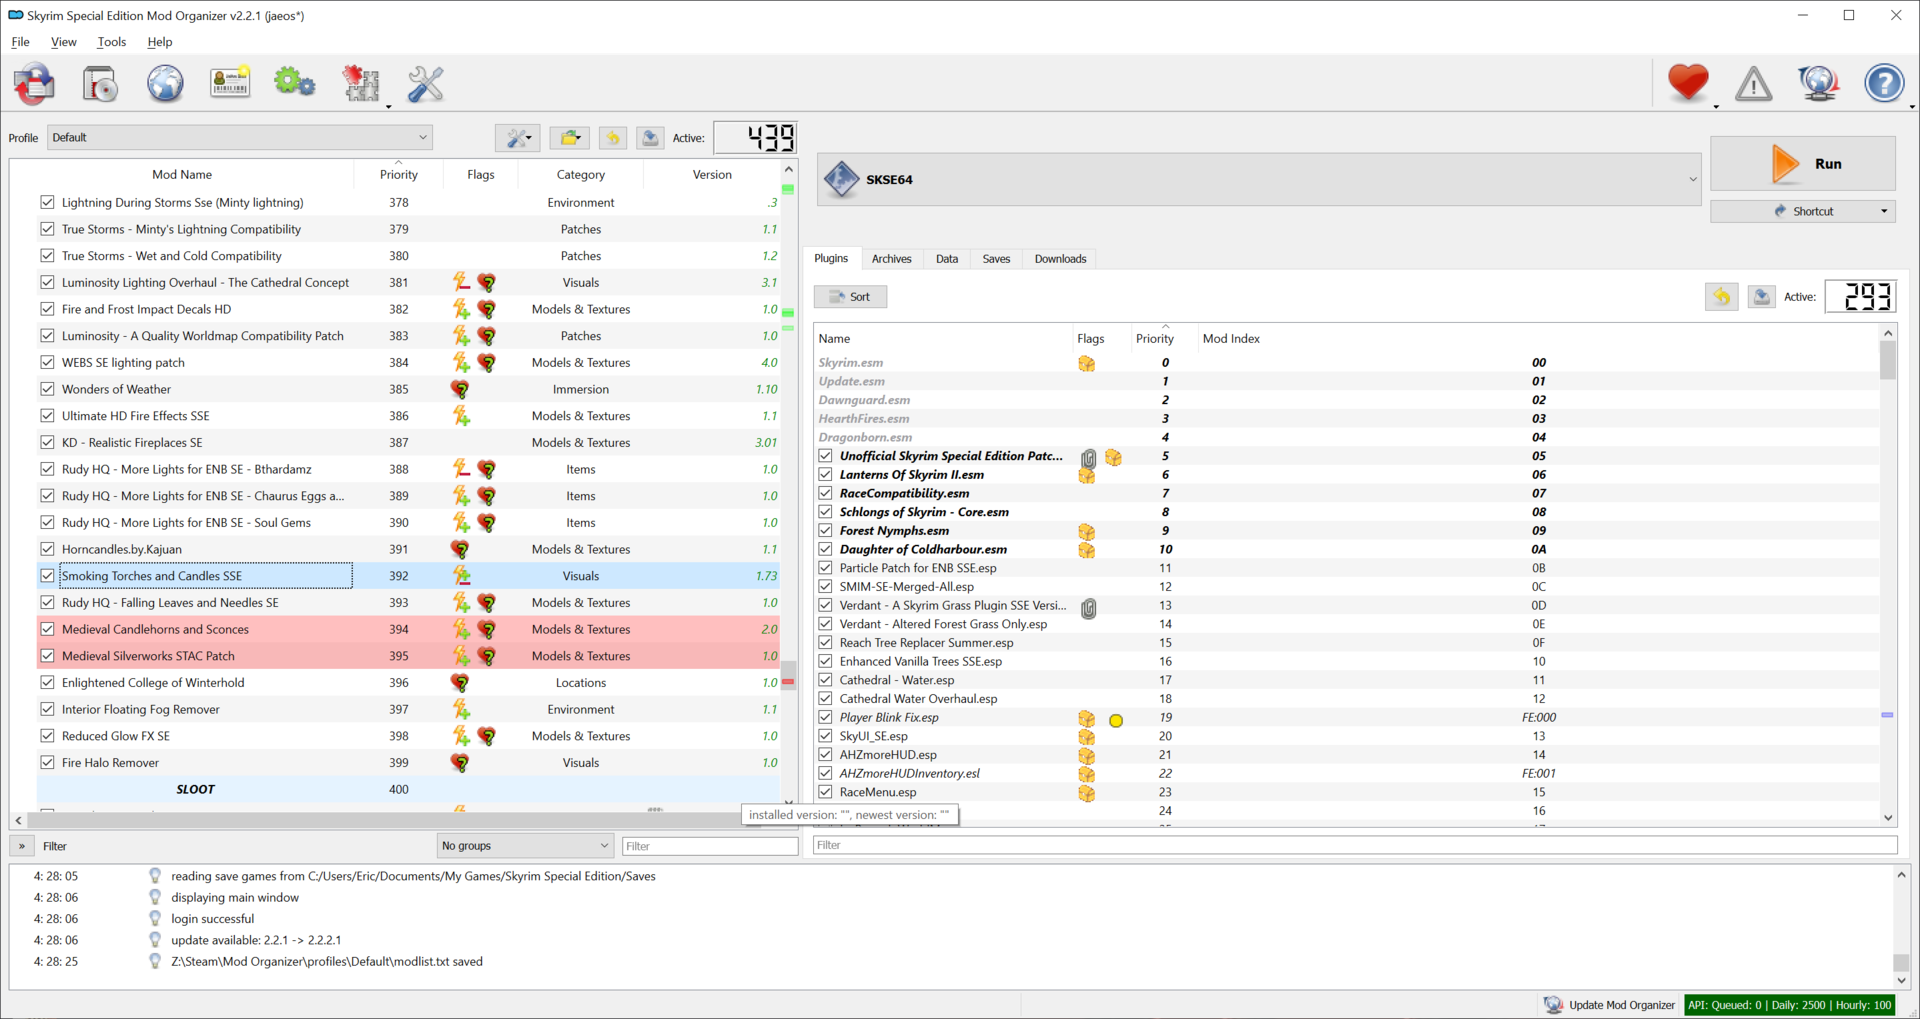The image size is (1920, 1019).
Task: Click the blue question mark help icon
Action: pos(1884,84)
